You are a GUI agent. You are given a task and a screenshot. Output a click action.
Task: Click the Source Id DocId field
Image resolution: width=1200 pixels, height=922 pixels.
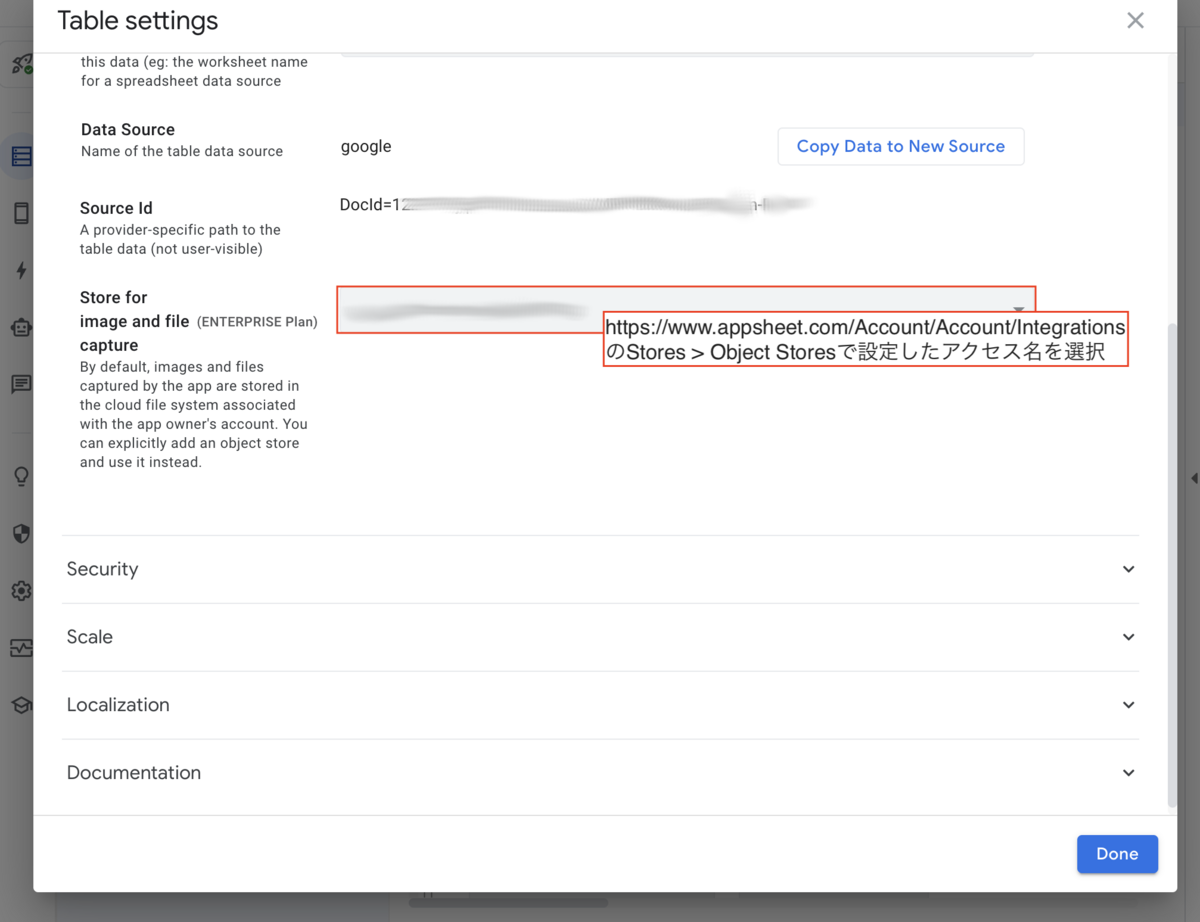pos(575,204)
